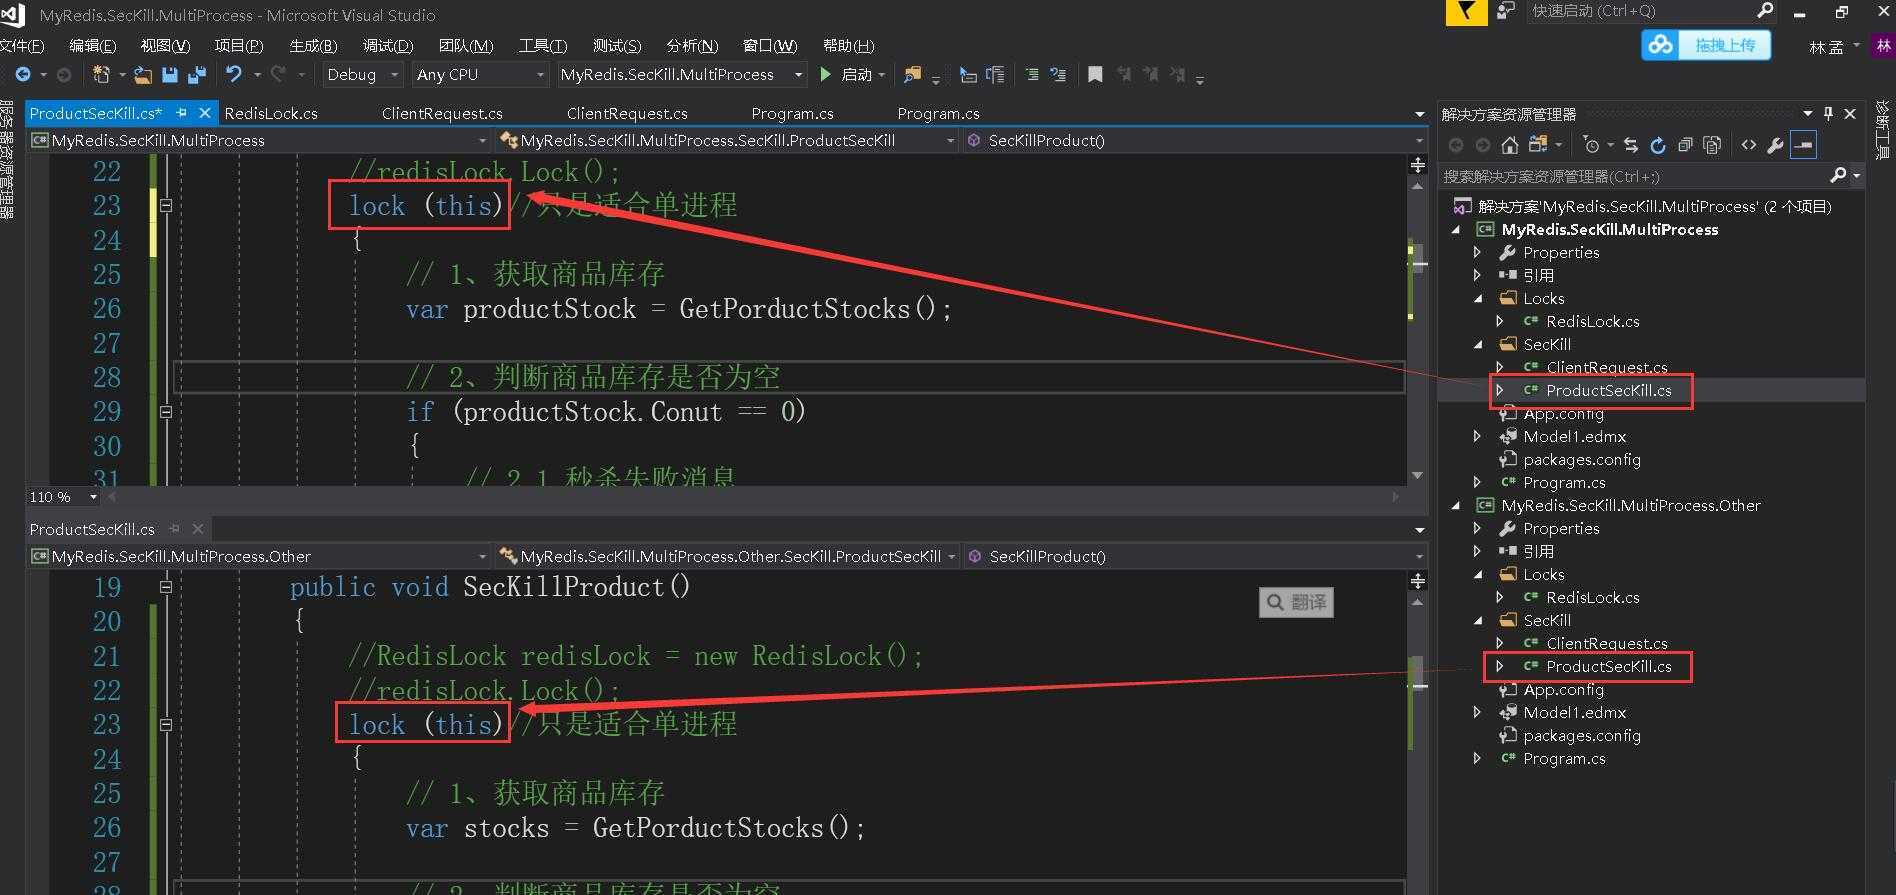Open the Any CPU platform dropdown
The image size is (1896, 895).
(x=480, y=74)
